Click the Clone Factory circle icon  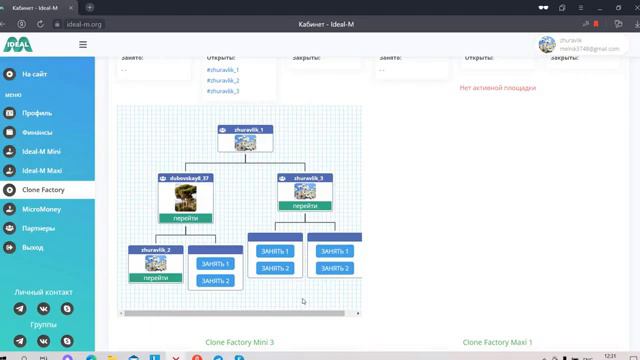tap(9, 190)
